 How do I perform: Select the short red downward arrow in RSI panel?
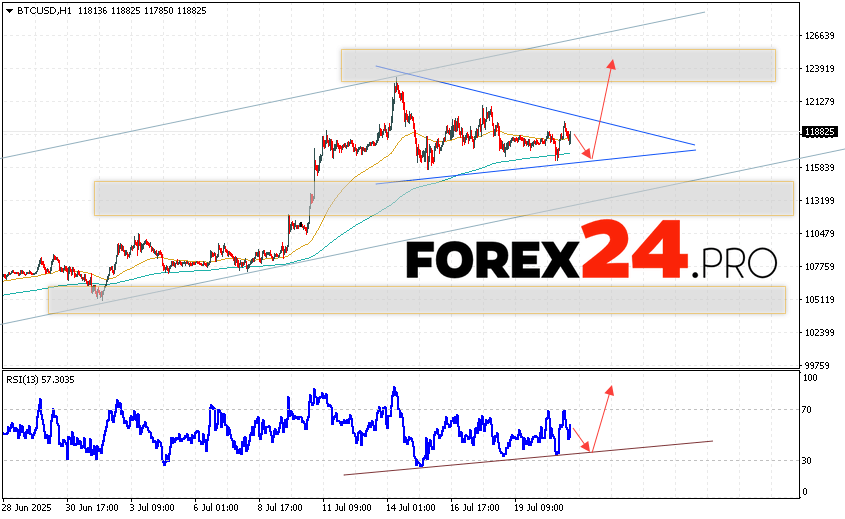pyautogui.click(x=581, y=438)
